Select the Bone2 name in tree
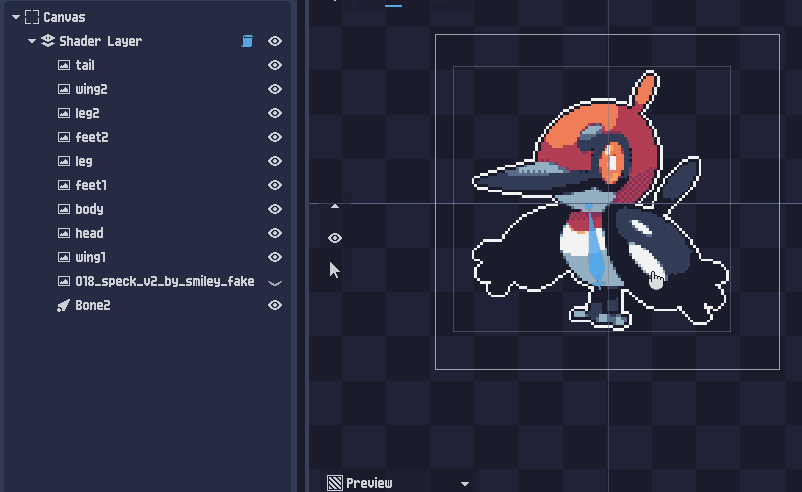 pyautogui.click(x=93, y=305)
